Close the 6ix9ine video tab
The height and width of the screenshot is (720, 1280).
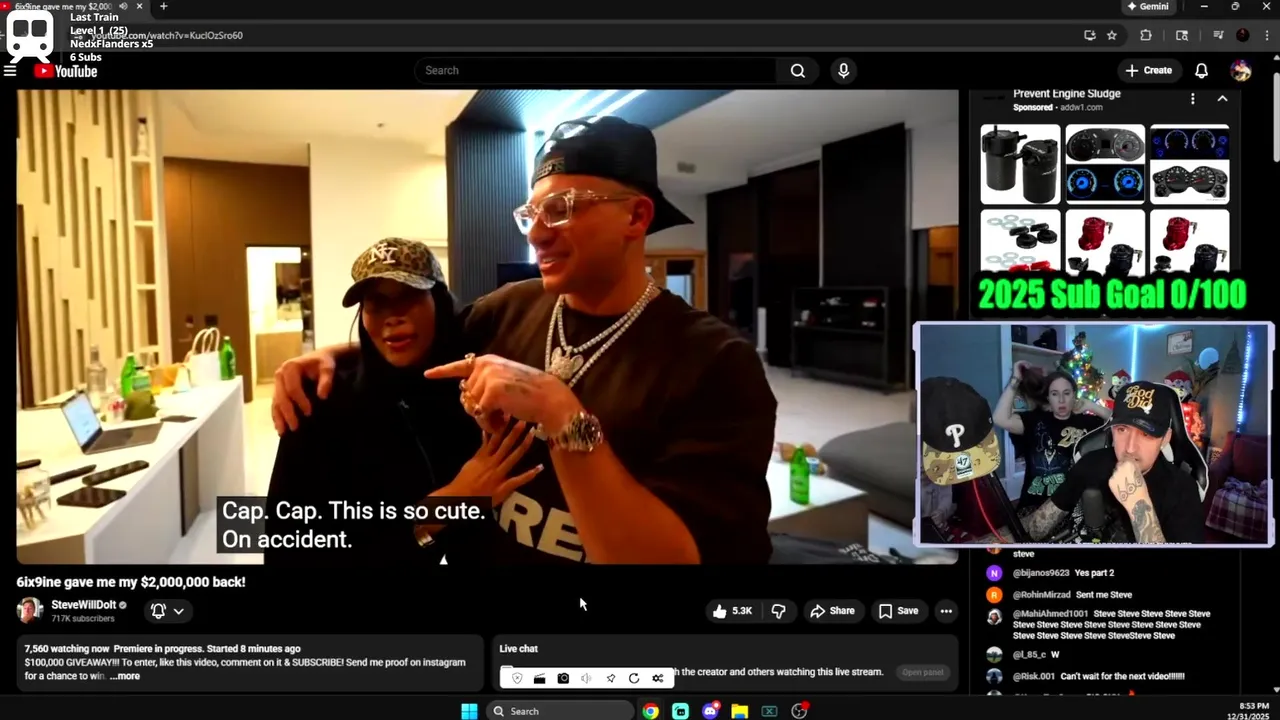click(139, 6)
